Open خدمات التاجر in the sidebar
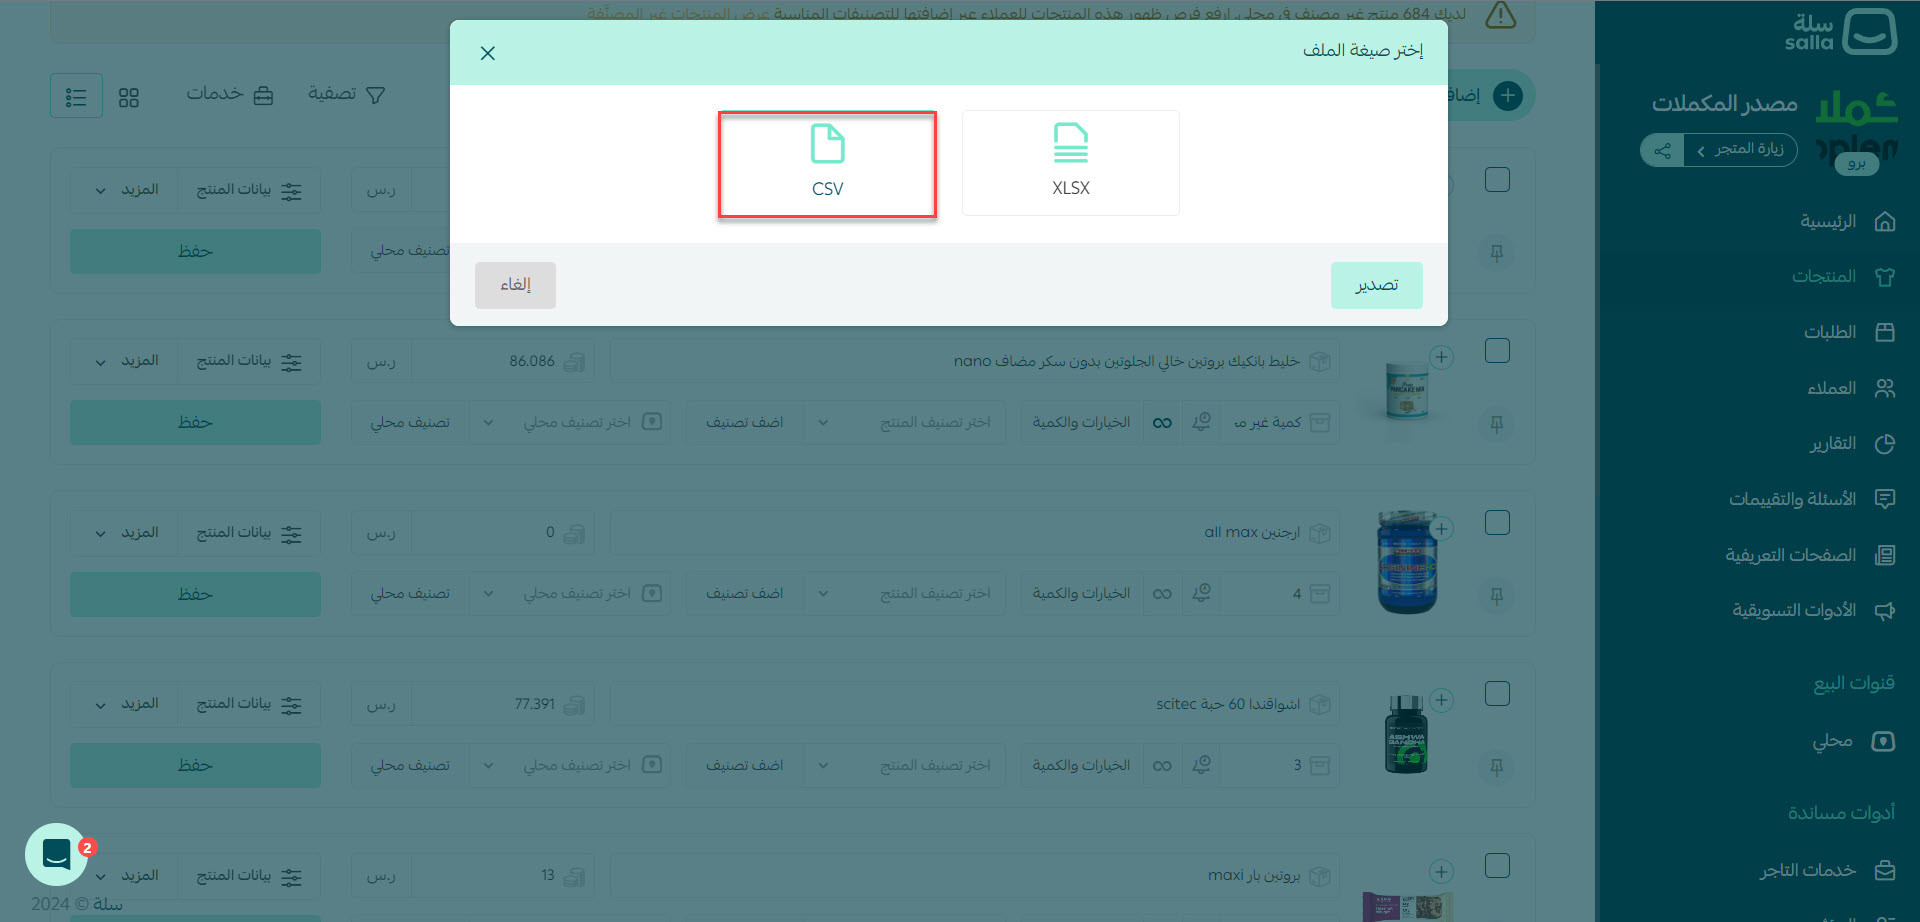The height and width of the screenshot is (922, 1920). tap(1827, 870)
